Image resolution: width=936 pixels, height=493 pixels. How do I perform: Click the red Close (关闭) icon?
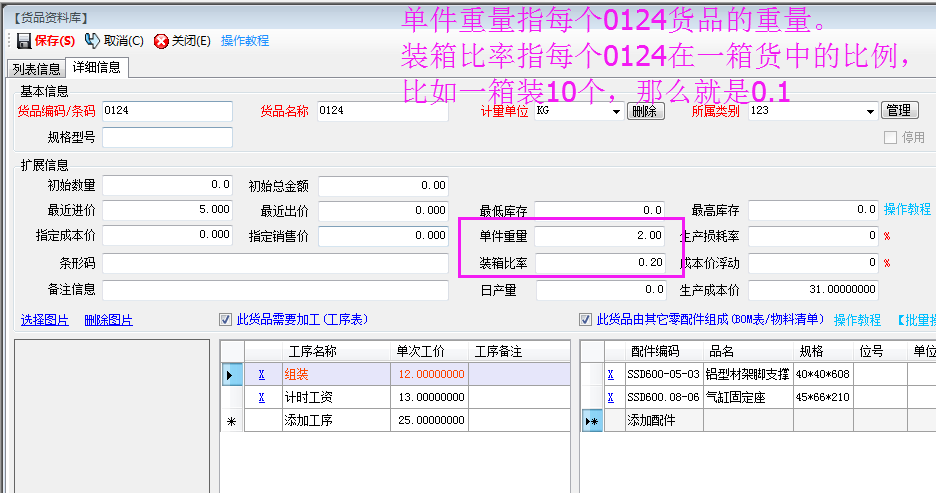point(161,41)
